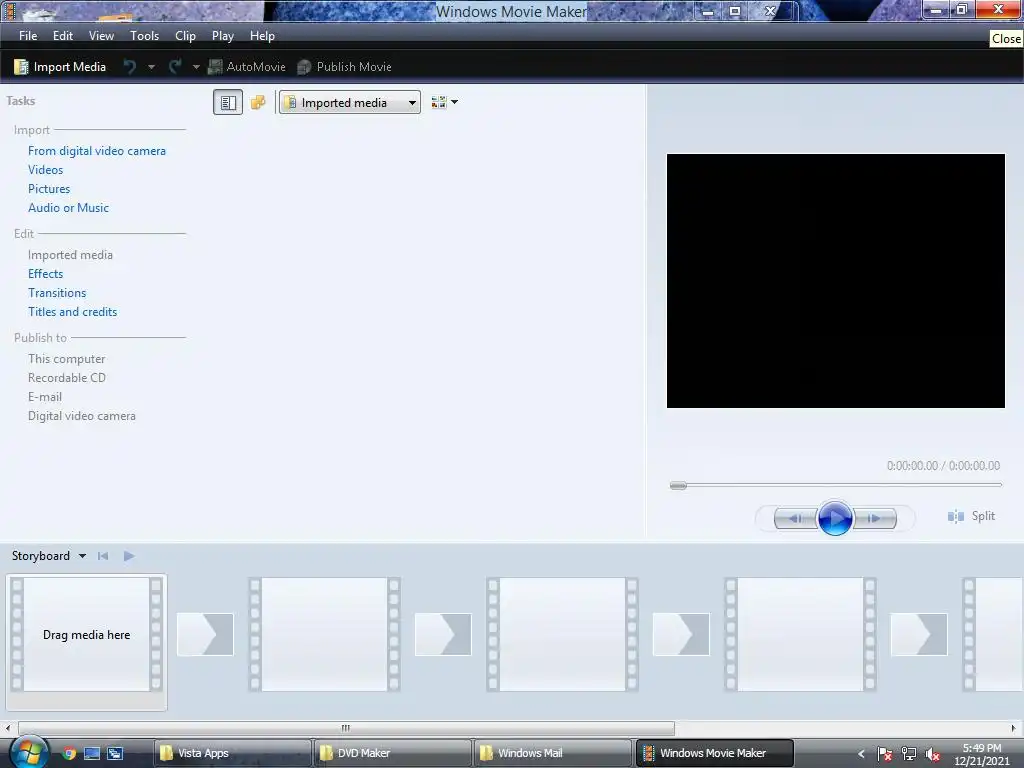The width and height of the screenshot is (1024, 768).
Task: Click the Next Frame button
Action: pos(874,519)
